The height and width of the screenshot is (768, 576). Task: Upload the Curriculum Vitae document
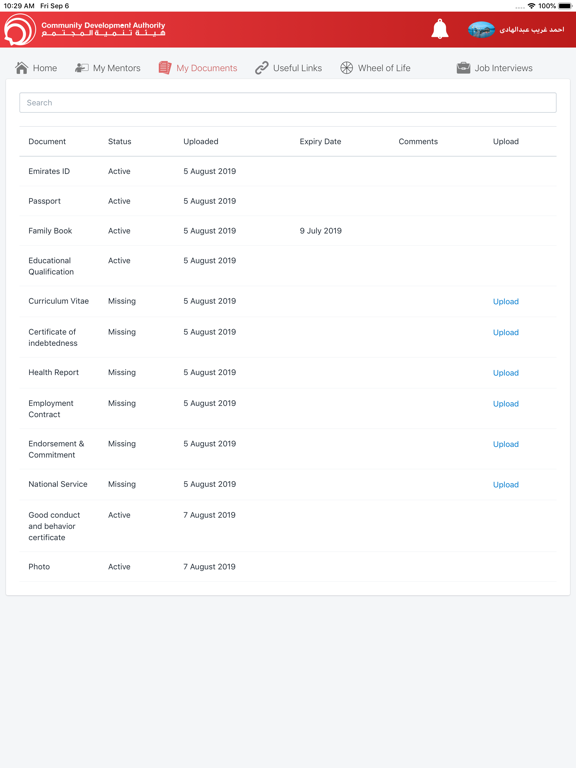[x=505, y=302]
